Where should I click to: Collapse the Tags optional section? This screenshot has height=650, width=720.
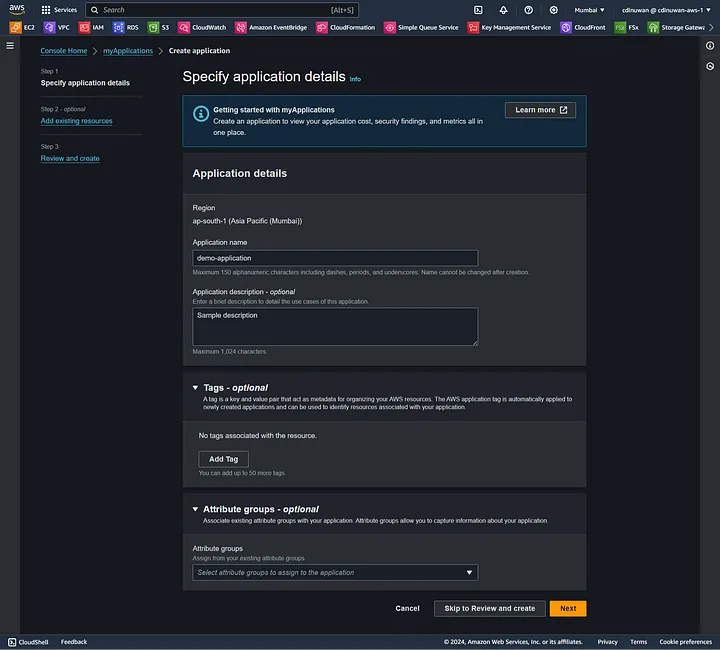click(x=195, y=388)
